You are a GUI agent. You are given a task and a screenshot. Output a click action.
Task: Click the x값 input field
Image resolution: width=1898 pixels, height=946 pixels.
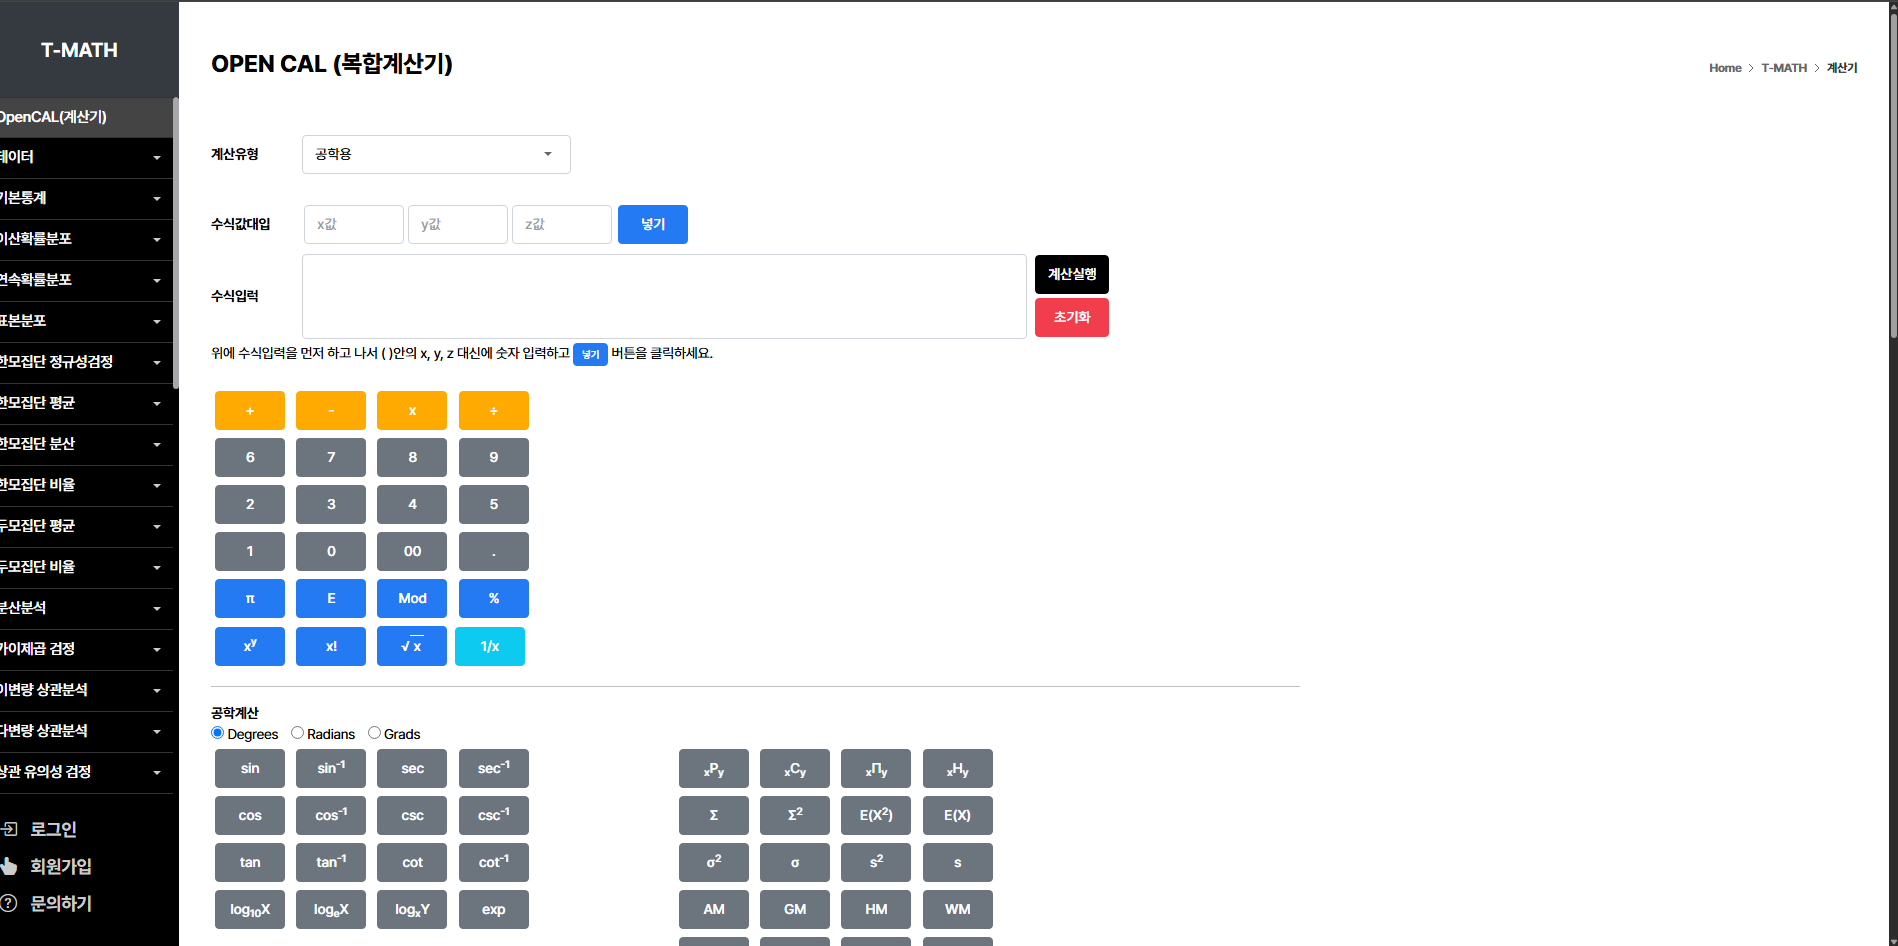point(354,224)
